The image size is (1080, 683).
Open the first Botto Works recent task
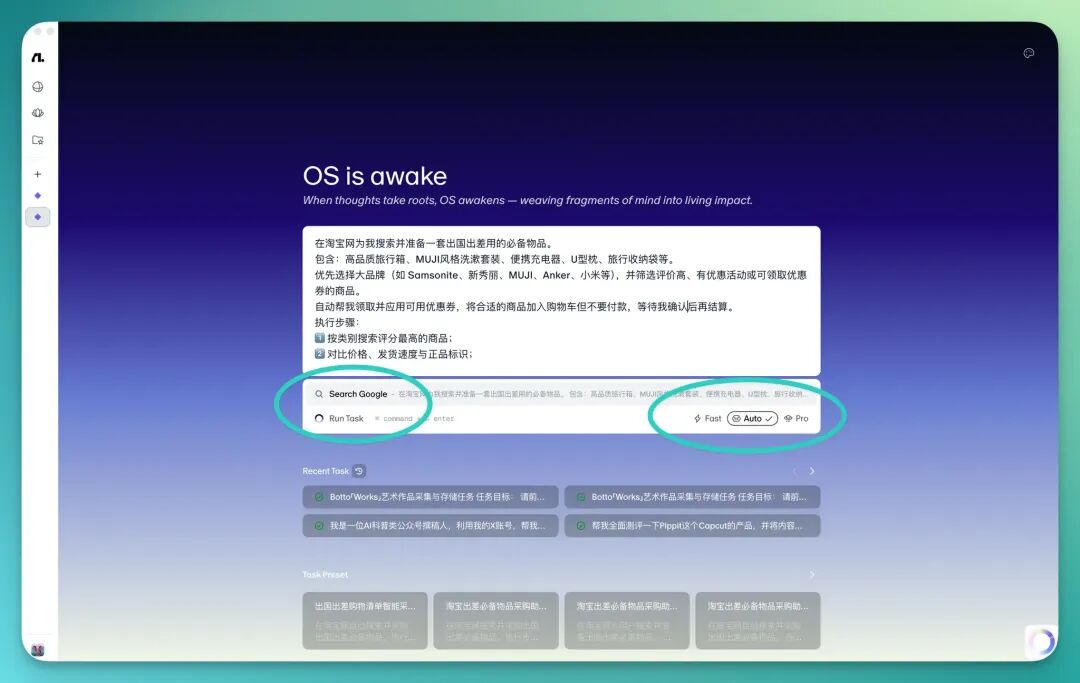[x=430, y=497]
